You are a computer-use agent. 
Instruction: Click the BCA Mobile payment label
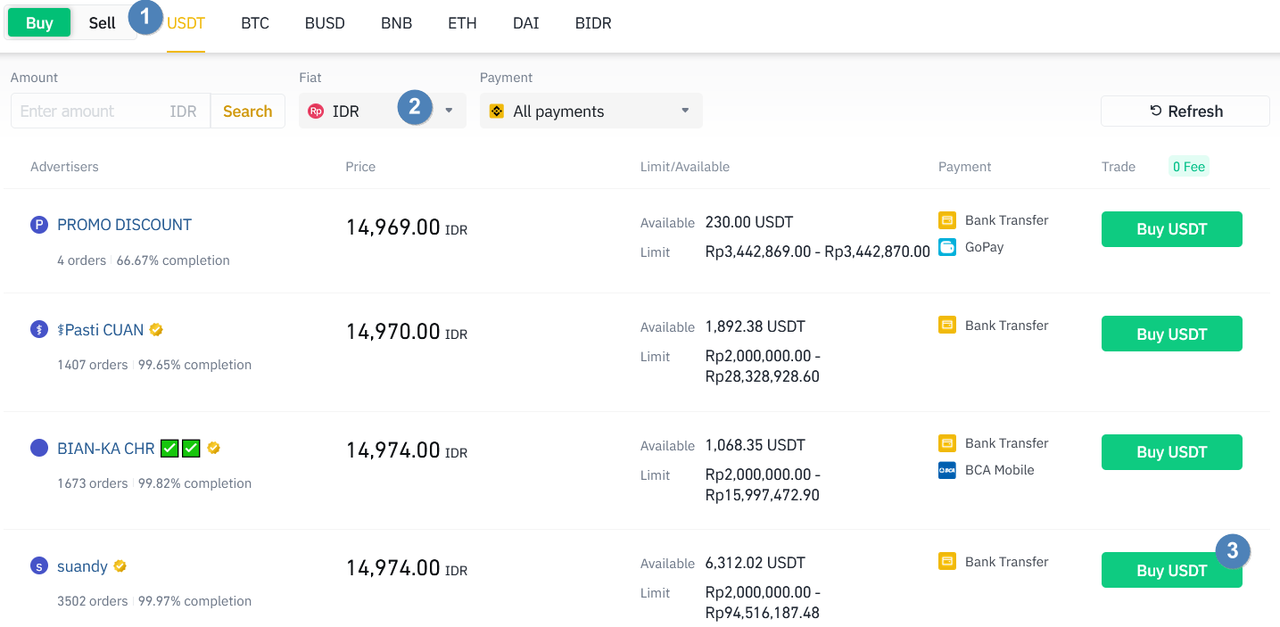click(1000, 470)
